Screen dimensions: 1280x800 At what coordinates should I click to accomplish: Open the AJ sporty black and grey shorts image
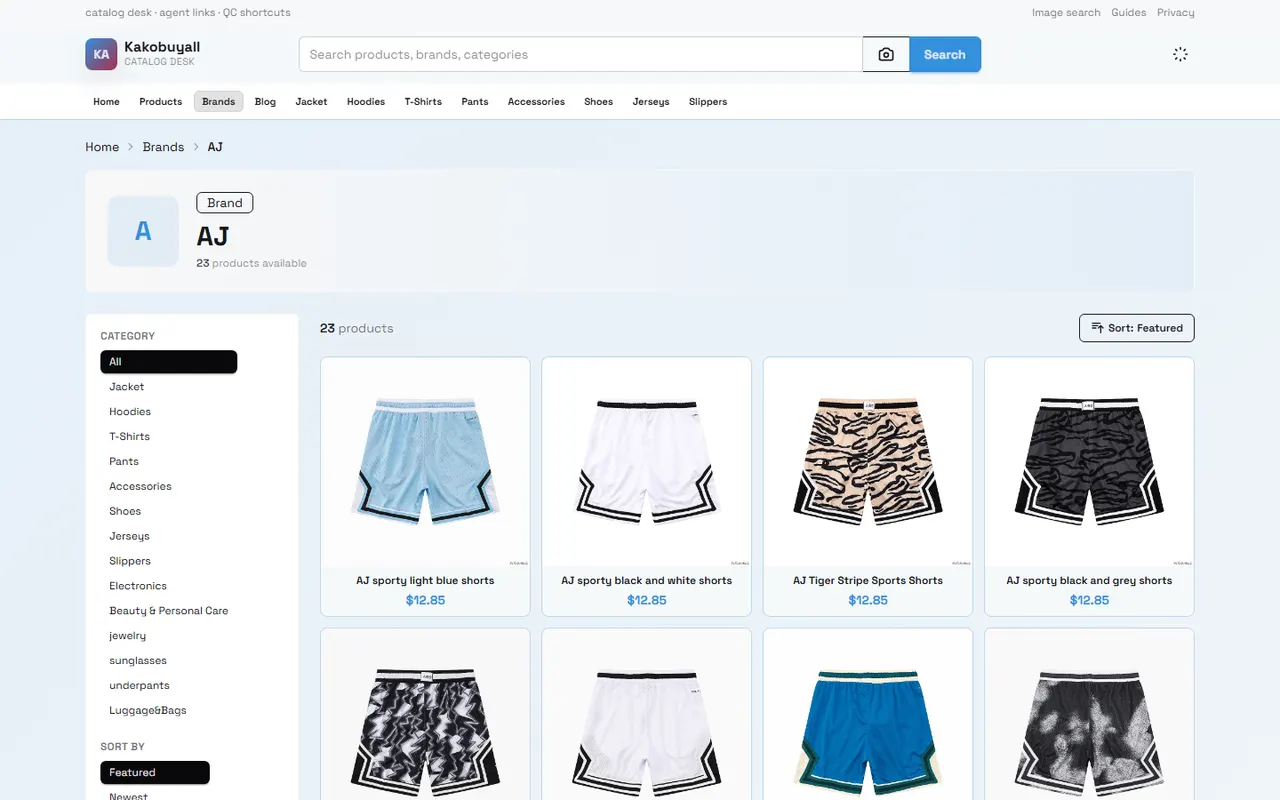(1089, 462)
